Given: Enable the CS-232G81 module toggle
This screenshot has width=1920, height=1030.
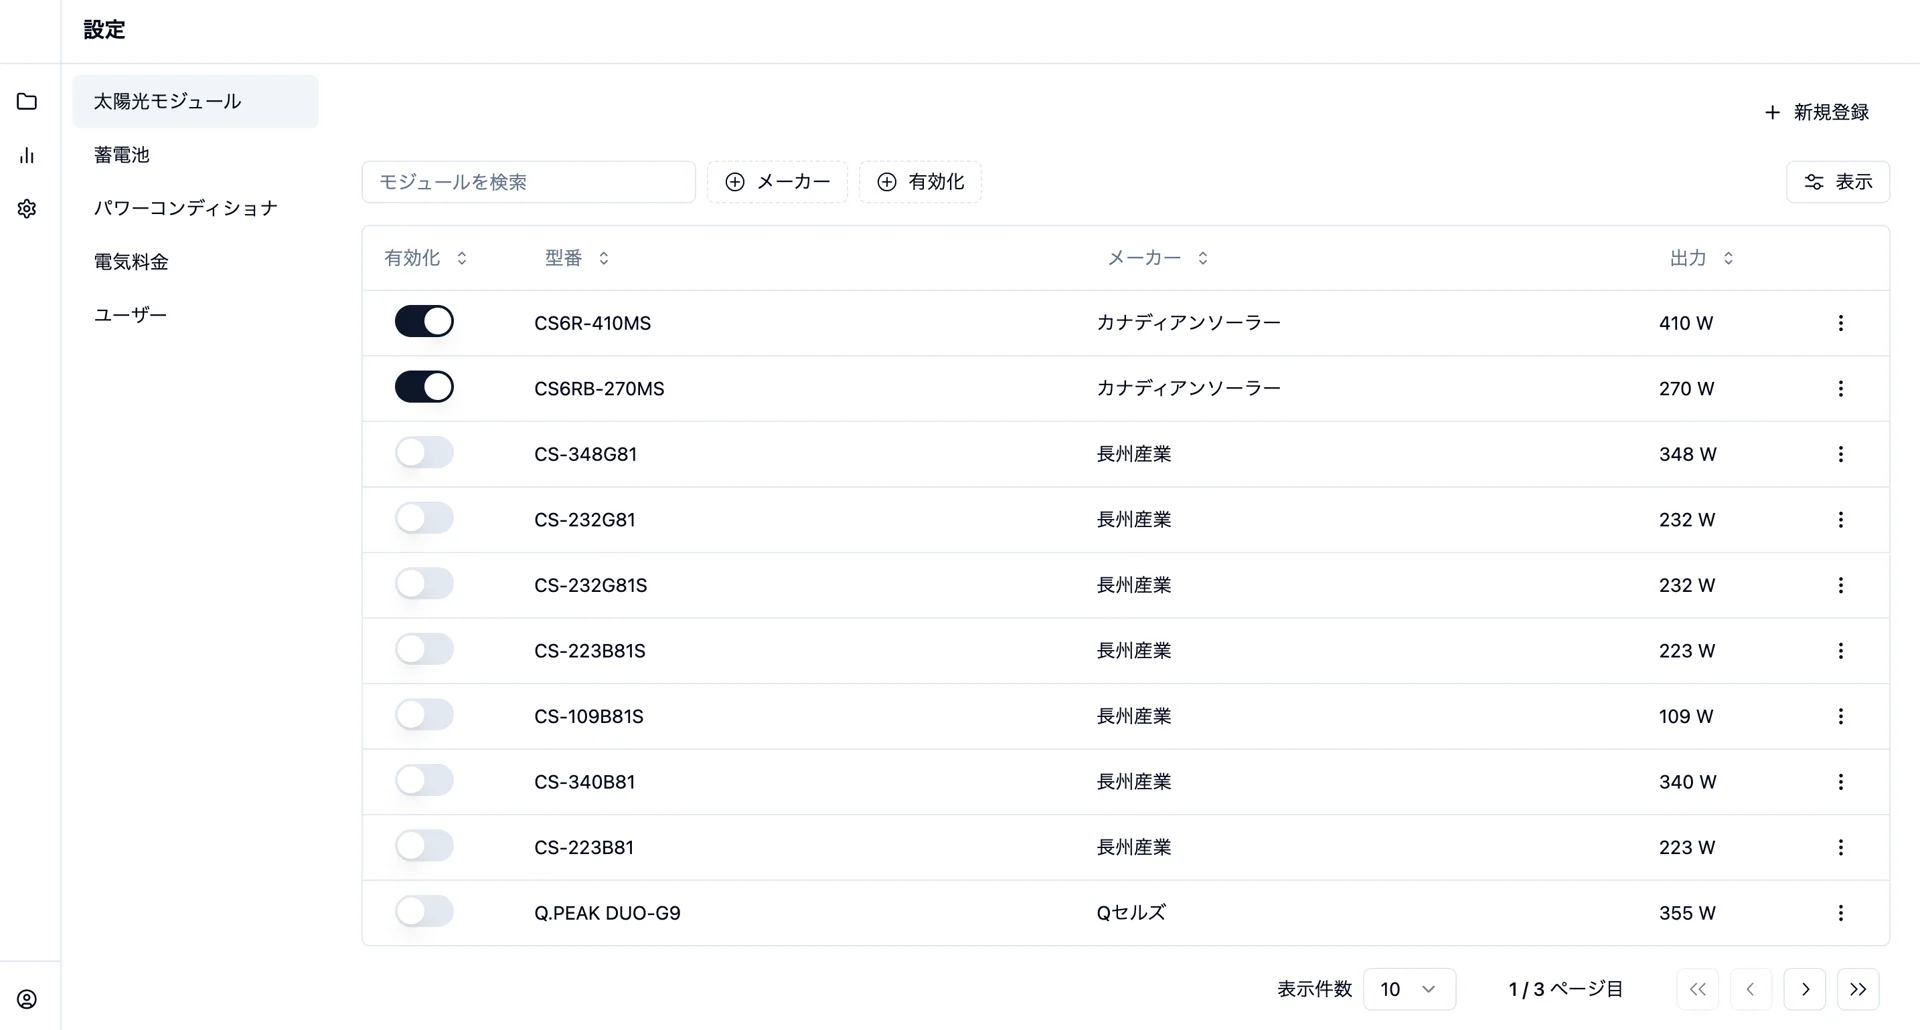Looking at the screenshot, I should pyautogui.click(x=424, y=518).
